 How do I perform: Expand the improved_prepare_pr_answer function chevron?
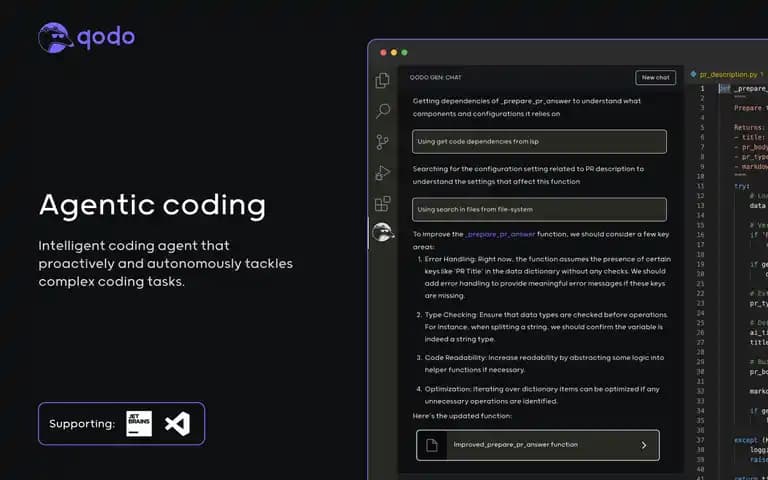(644, 445)
